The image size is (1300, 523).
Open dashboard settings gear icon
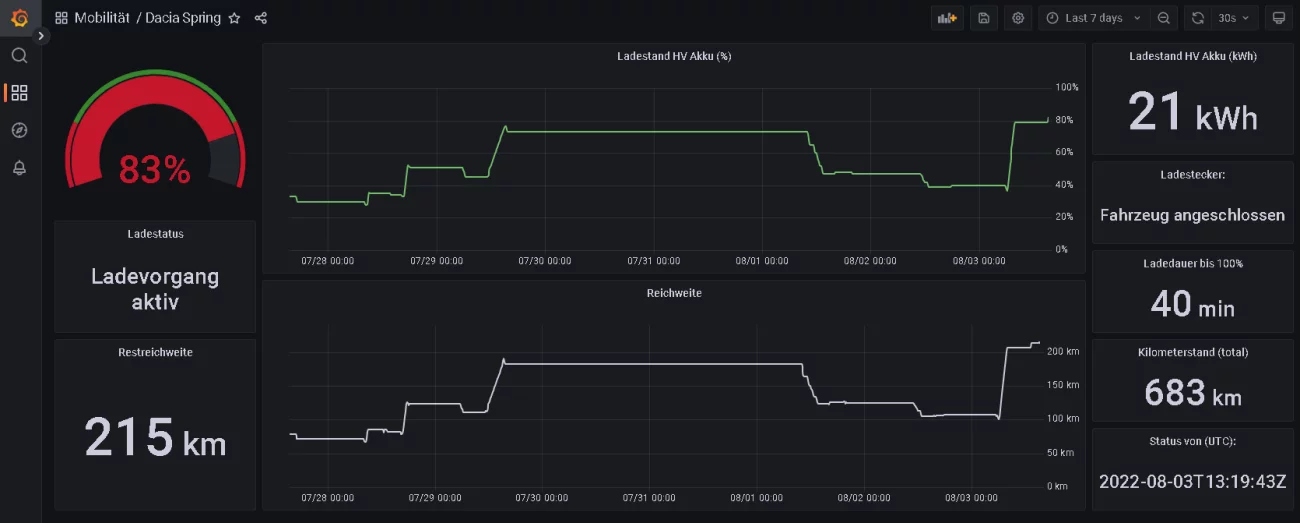(1018, 18)
